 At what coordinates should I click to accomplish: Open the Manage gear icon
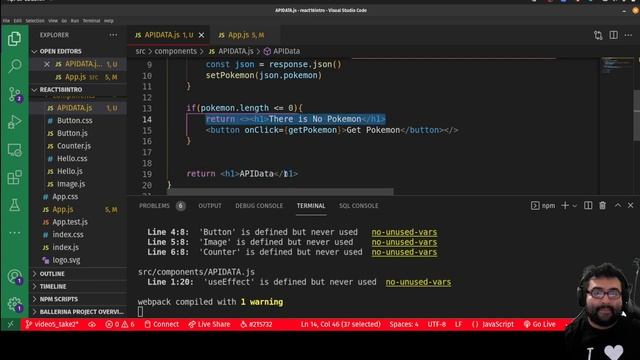pyautogui.click(x=15, y=304)
